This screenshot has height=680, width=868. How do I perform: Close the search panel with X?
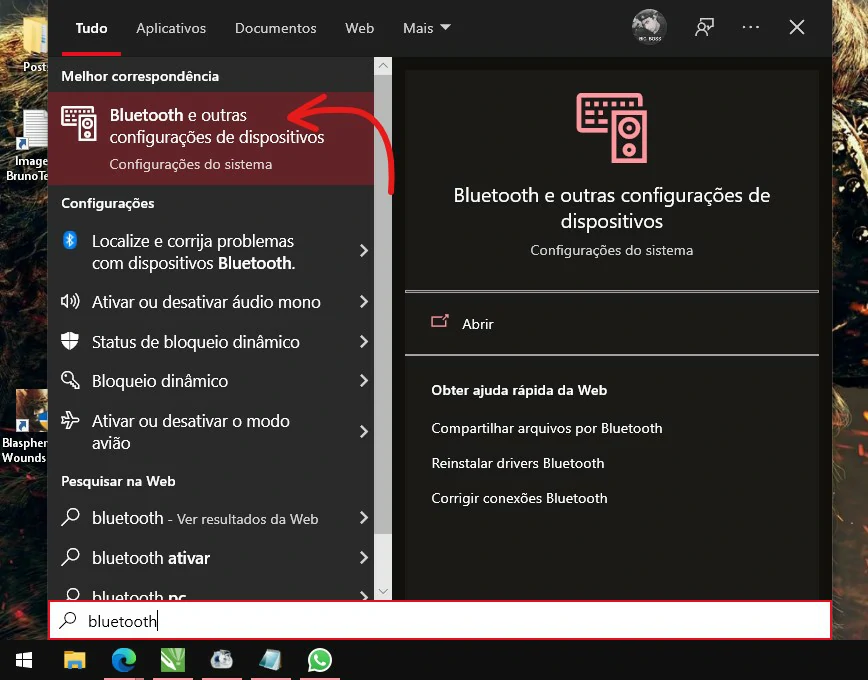(797, 27)
